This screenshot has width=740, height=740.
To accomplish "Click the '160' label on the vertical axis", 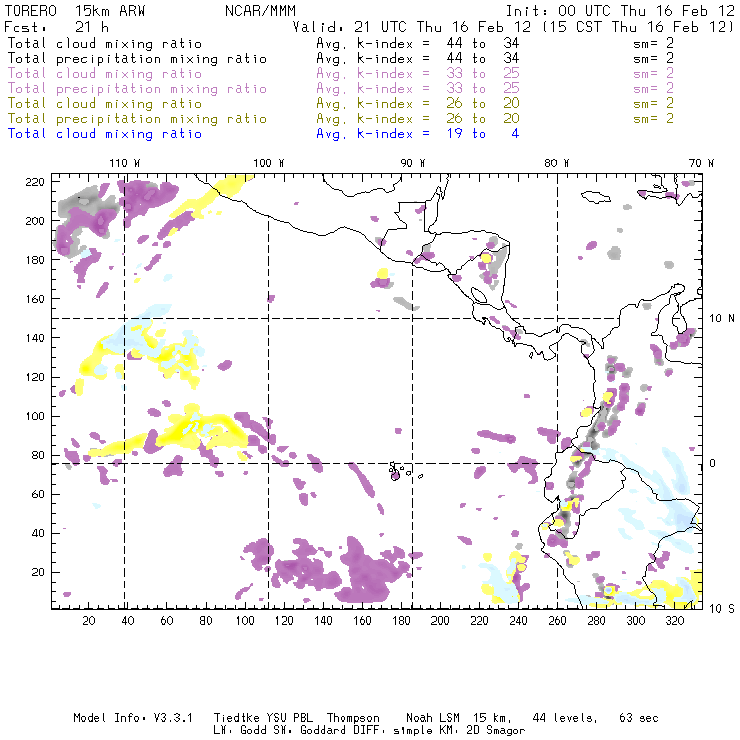I will (x=35, y=299).
